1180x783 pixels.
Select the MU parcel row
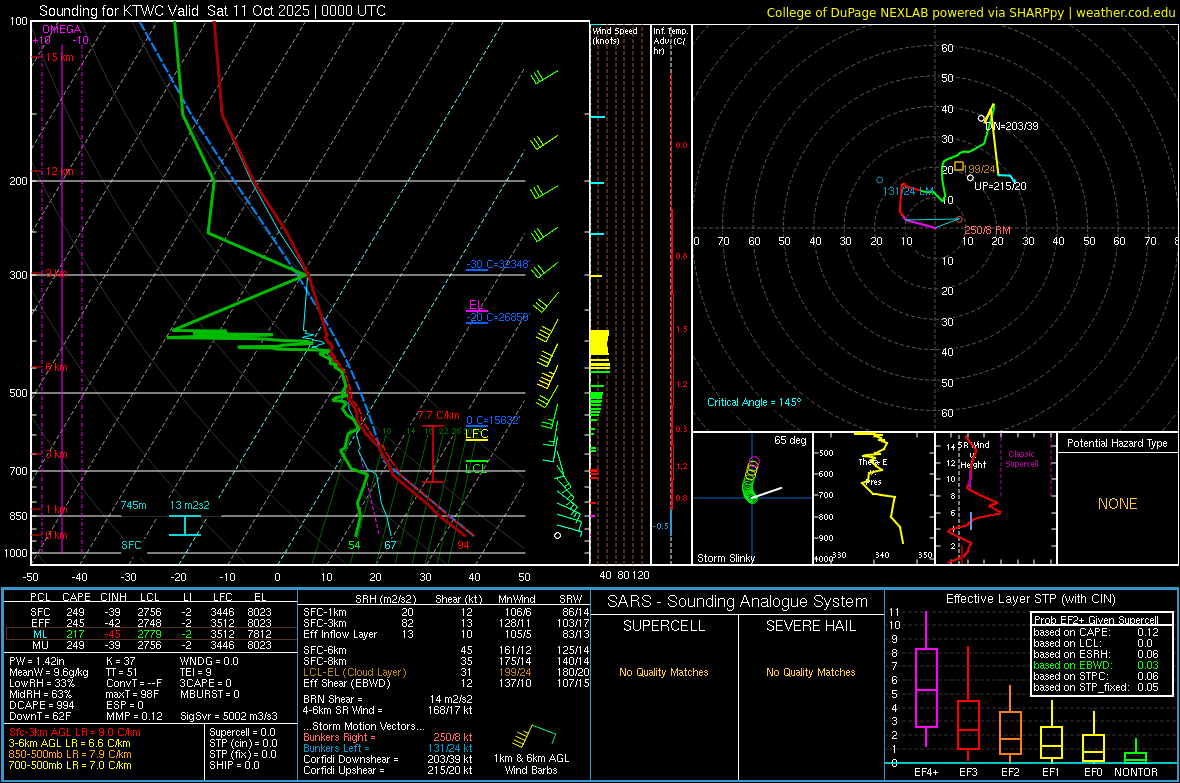[151, 645]
